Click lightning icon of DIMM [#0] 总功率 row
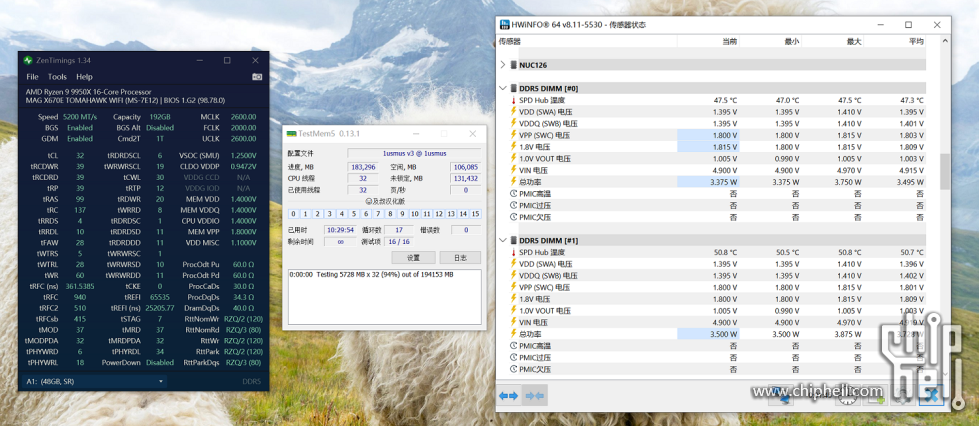The width and height of the screenshot is (979, 426). click(x=513, y=182)
